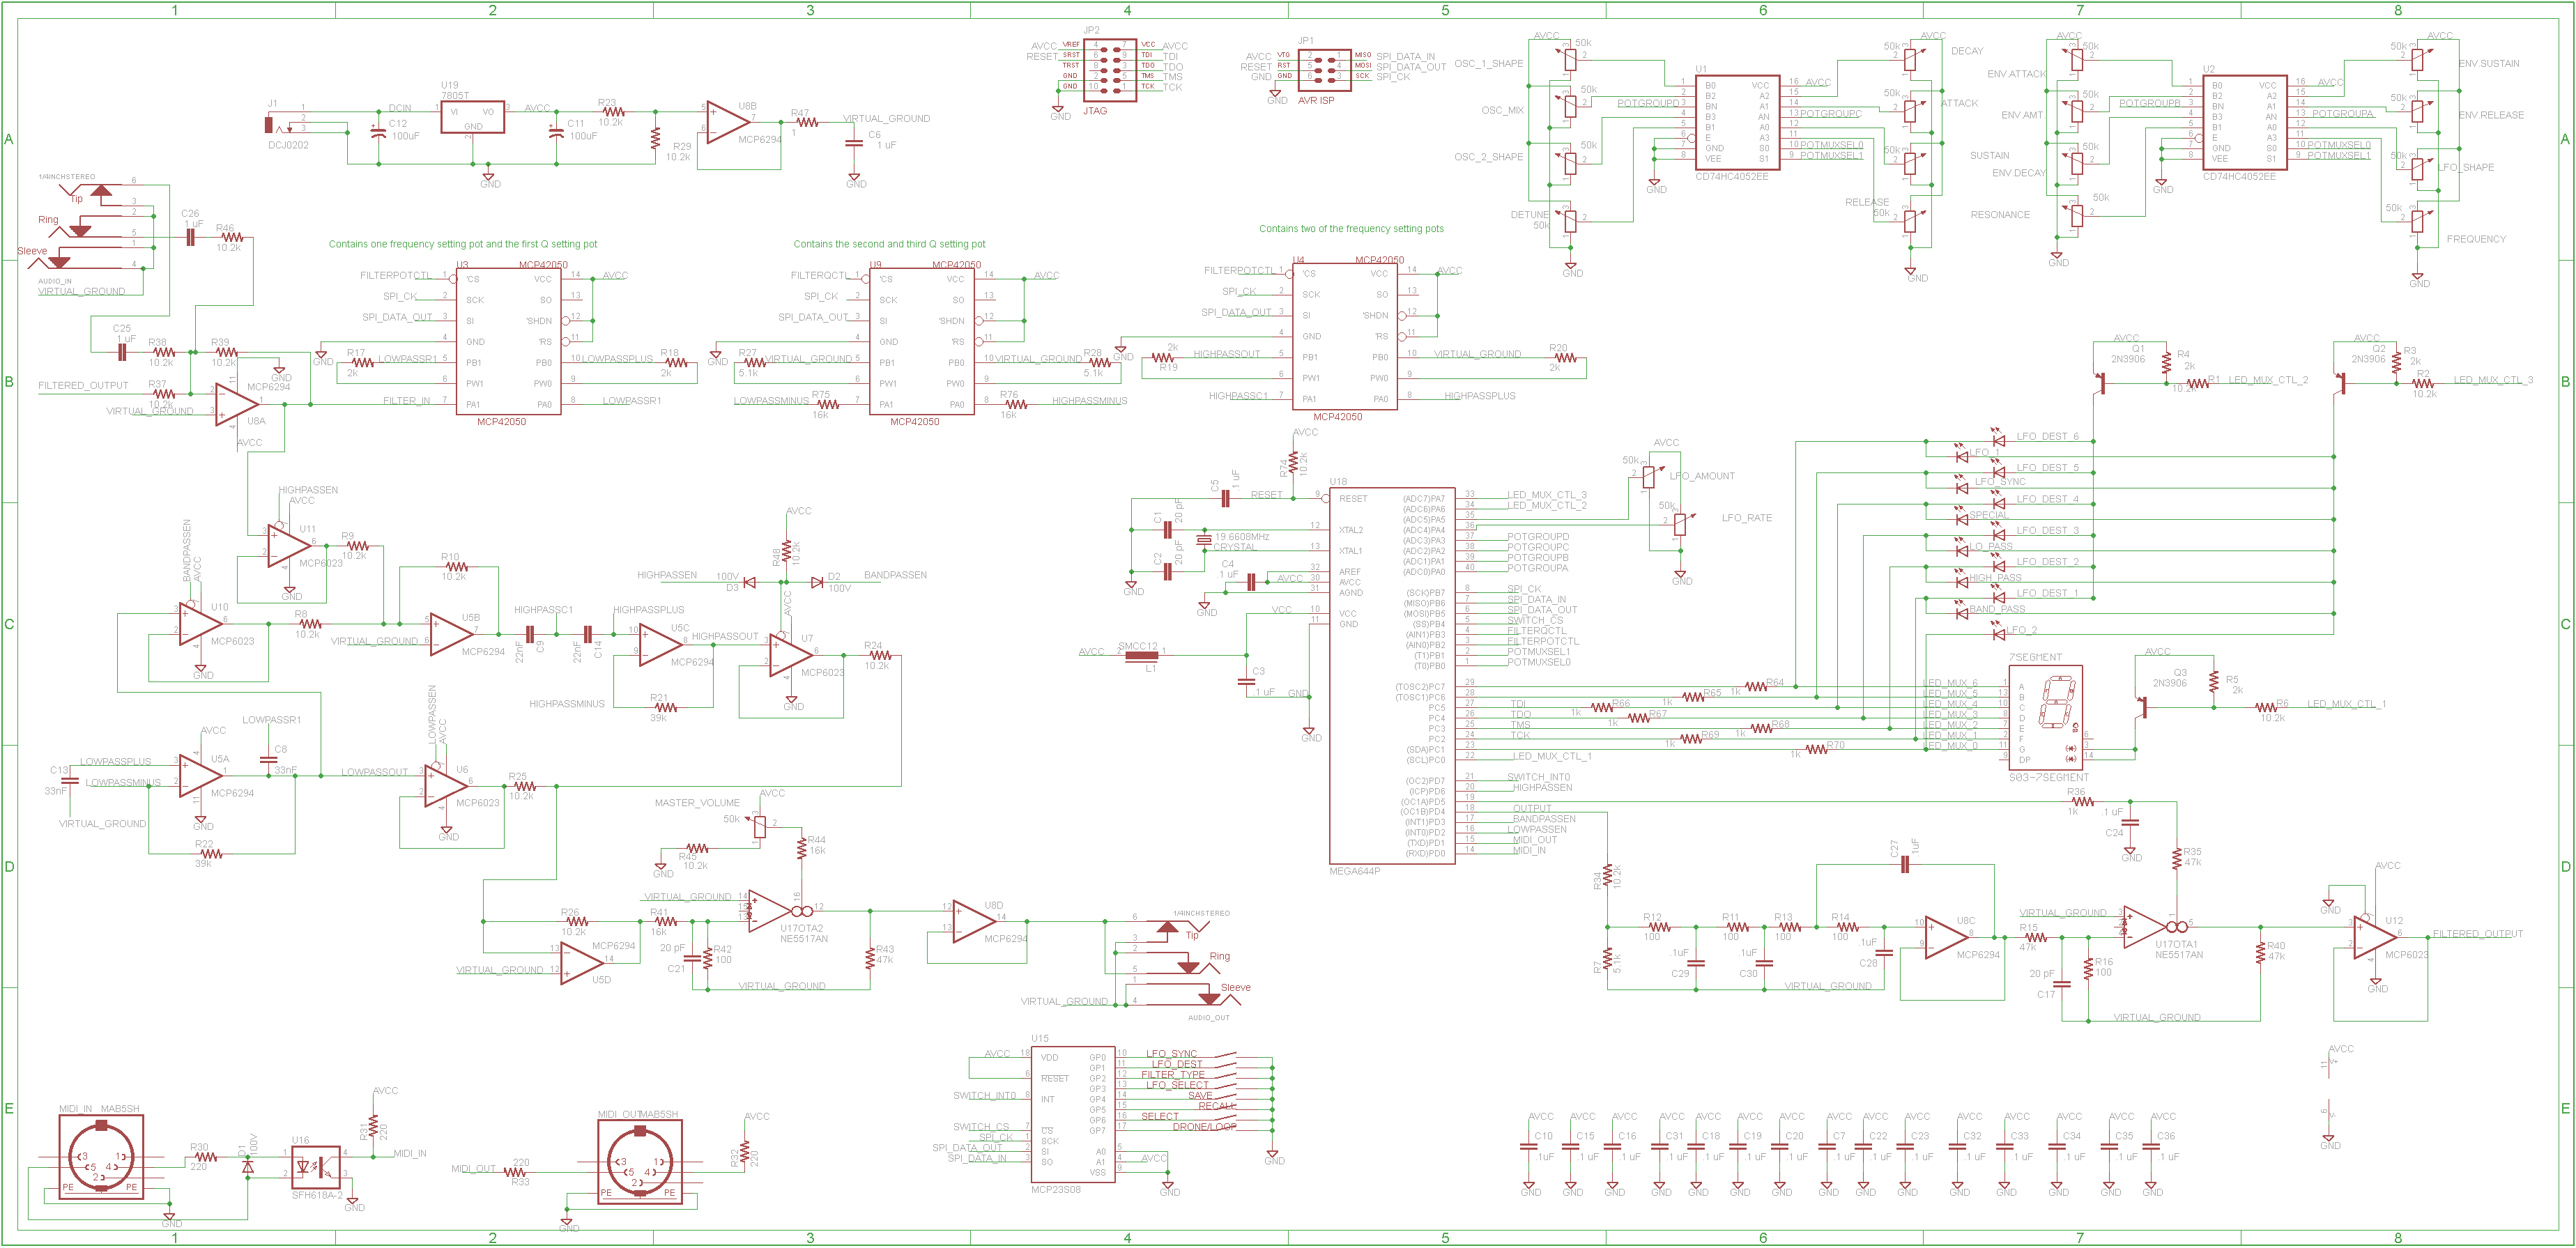Select the L1 SMCC12 inductor
Viewport: 2576px width, 1248px height.
[x=1141, y=656]
